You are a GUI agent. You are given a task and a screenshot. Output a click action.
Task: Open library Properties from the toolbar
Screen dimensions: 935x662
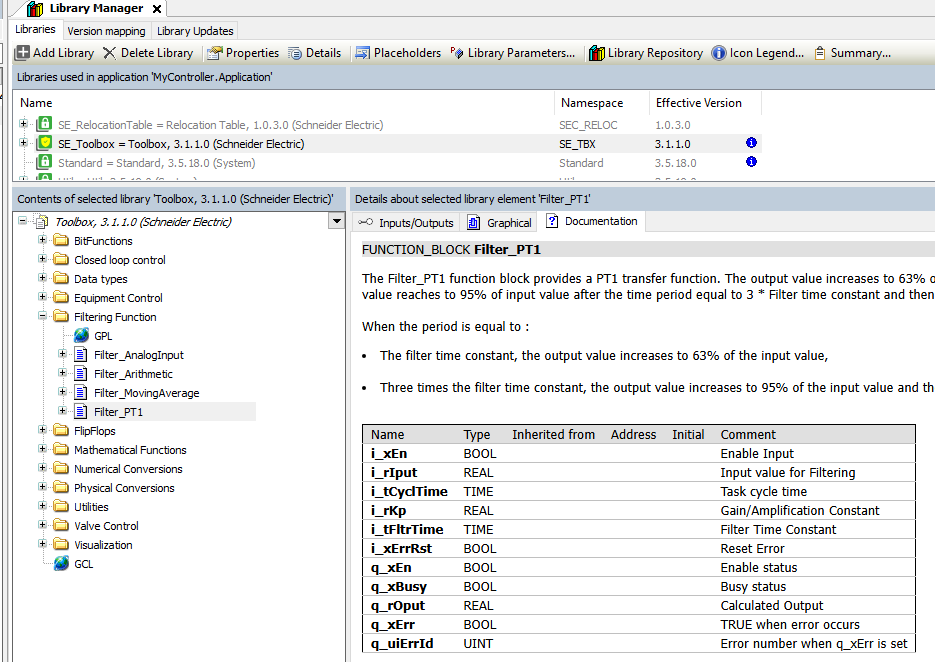pos(214,53)
